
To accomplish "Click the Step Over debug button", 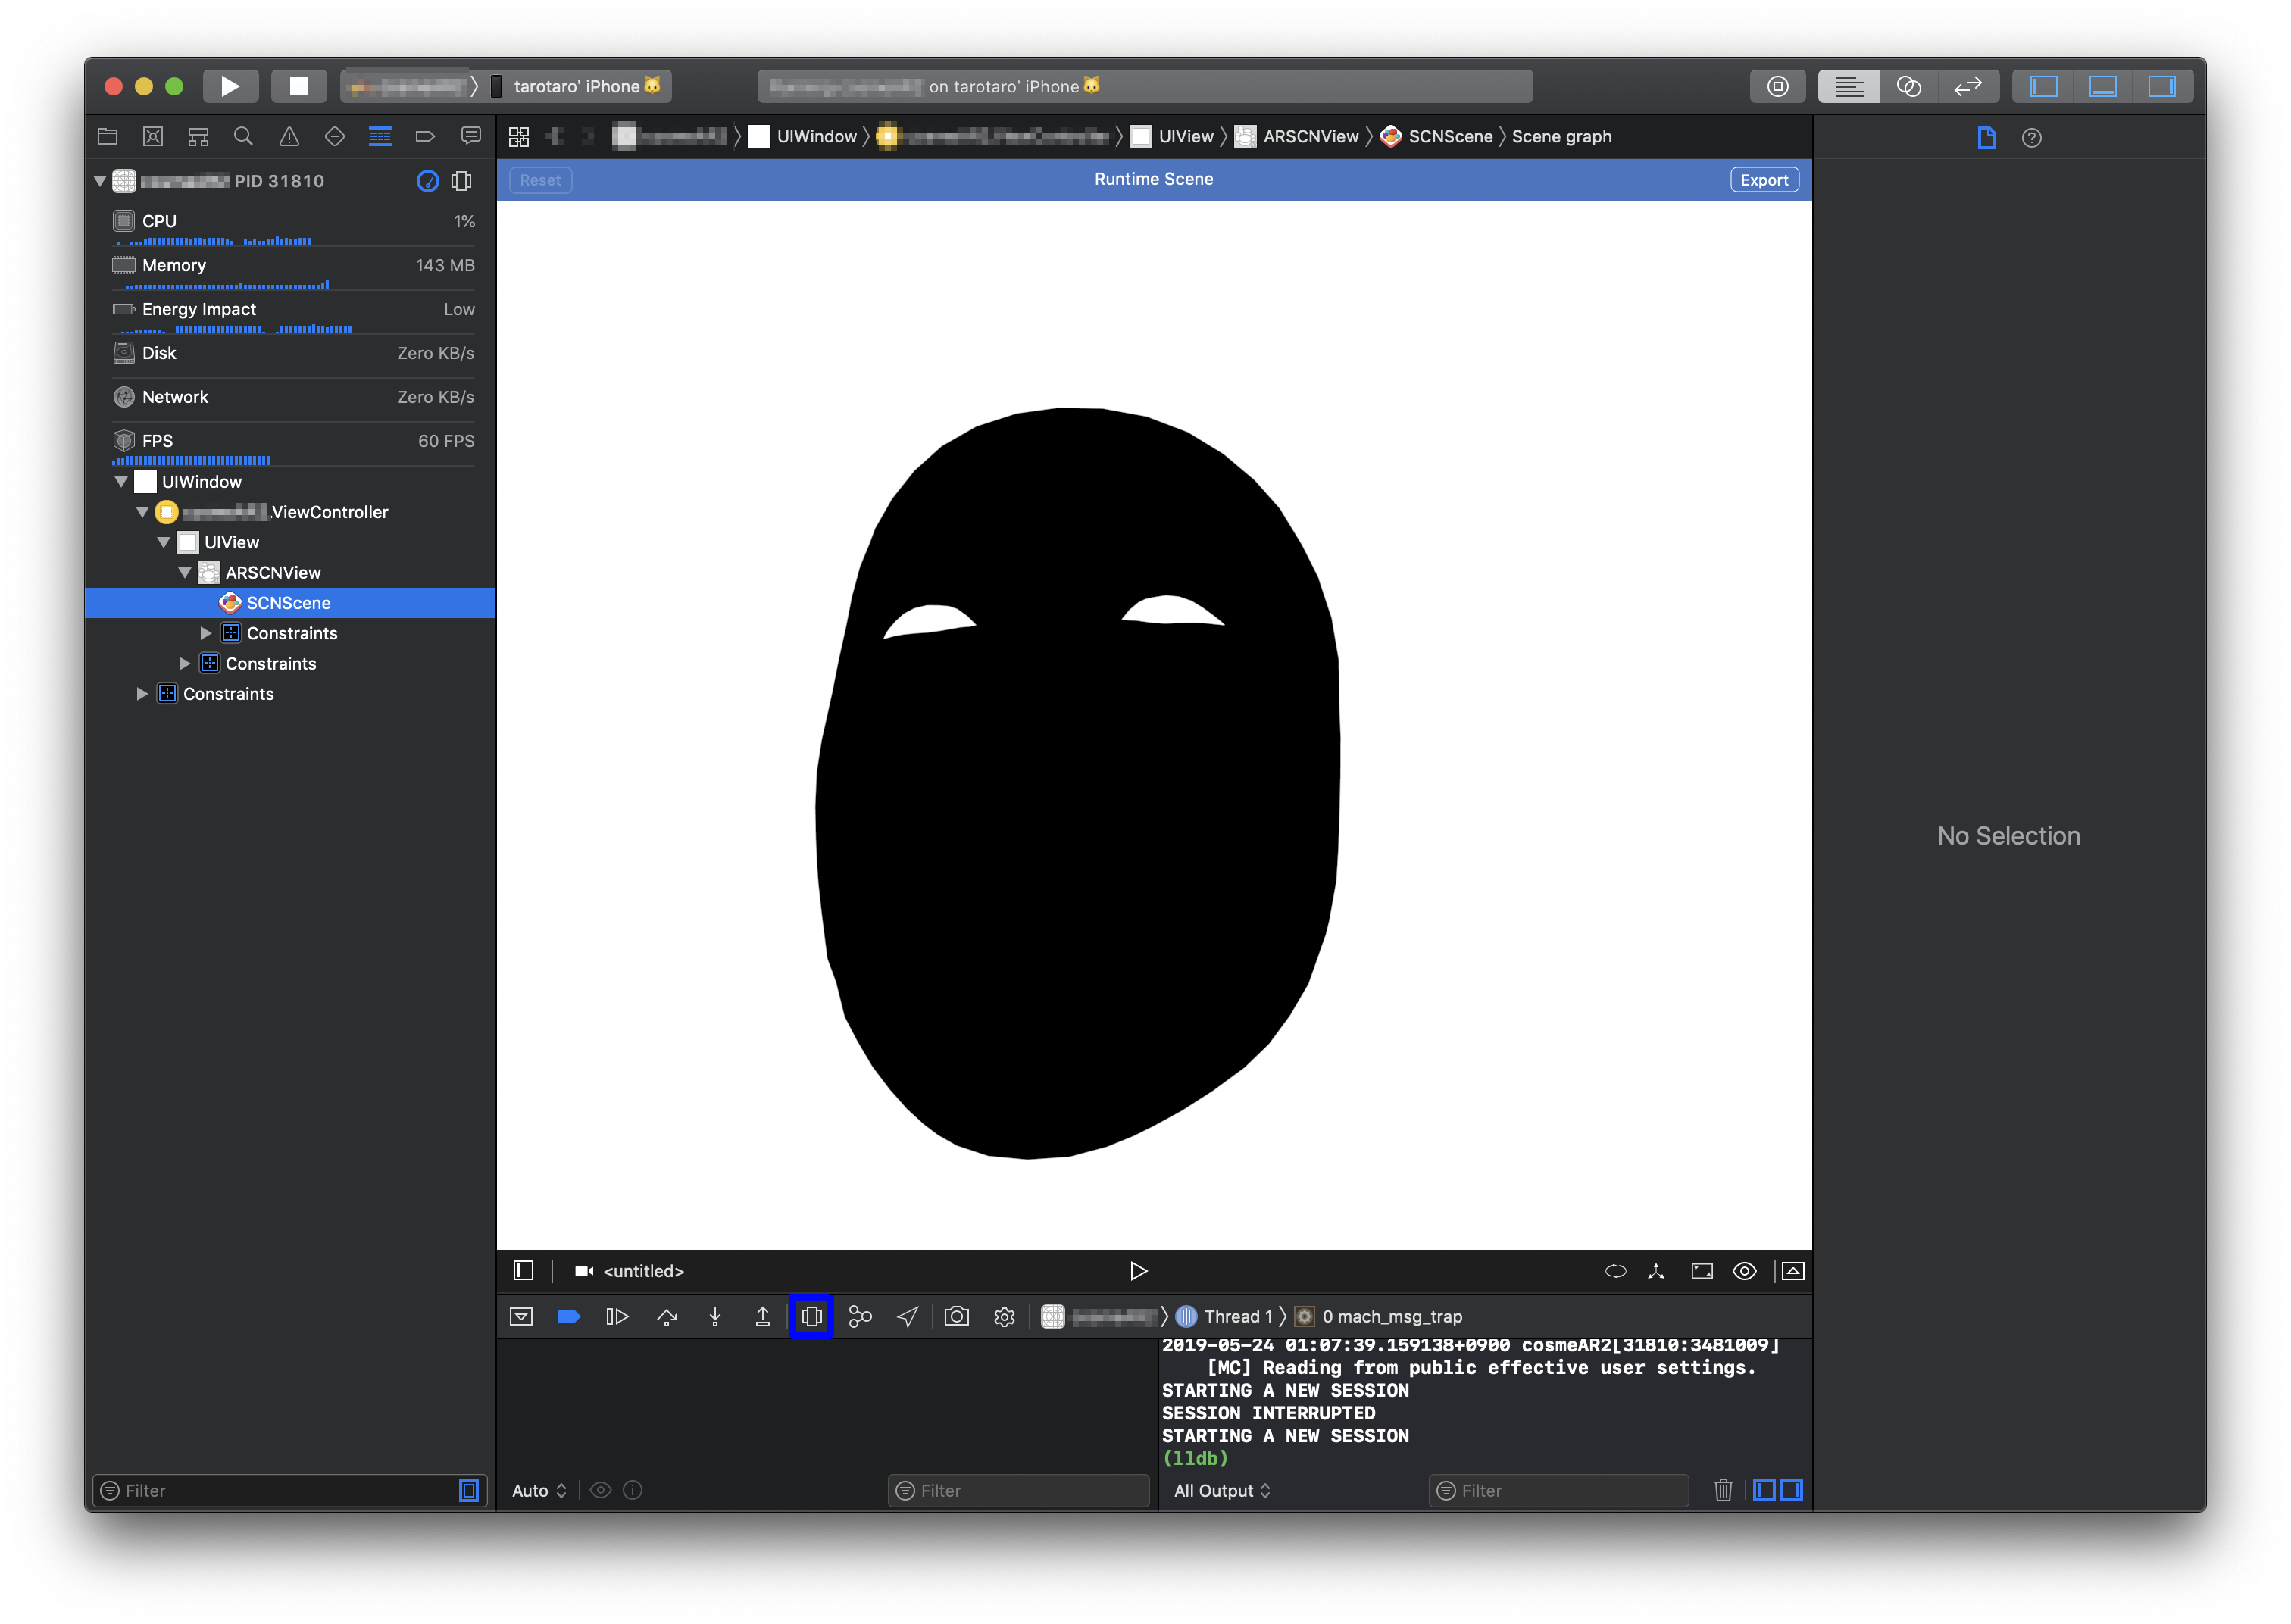I will pos(667,1316).
